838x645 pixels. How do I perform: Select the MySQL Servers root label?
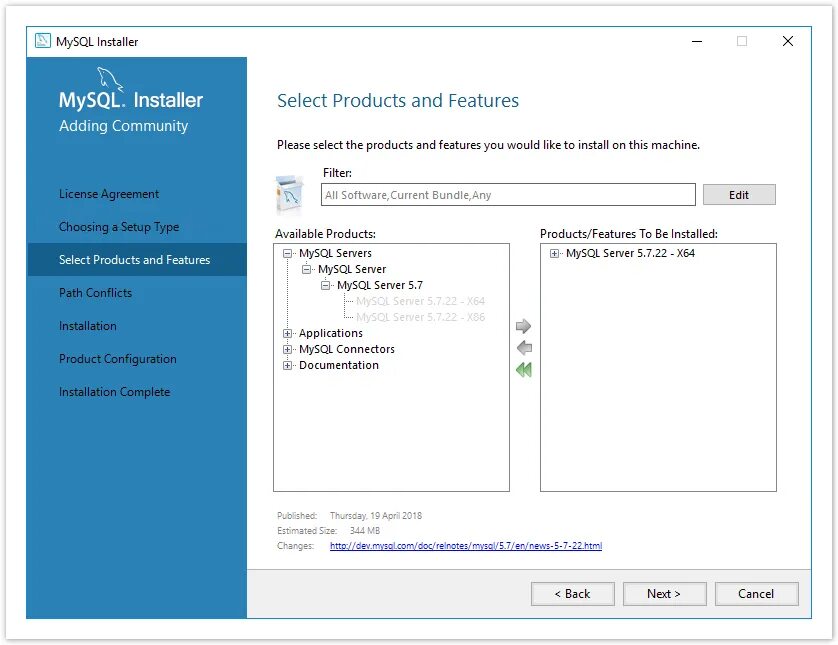pos(335,253)
